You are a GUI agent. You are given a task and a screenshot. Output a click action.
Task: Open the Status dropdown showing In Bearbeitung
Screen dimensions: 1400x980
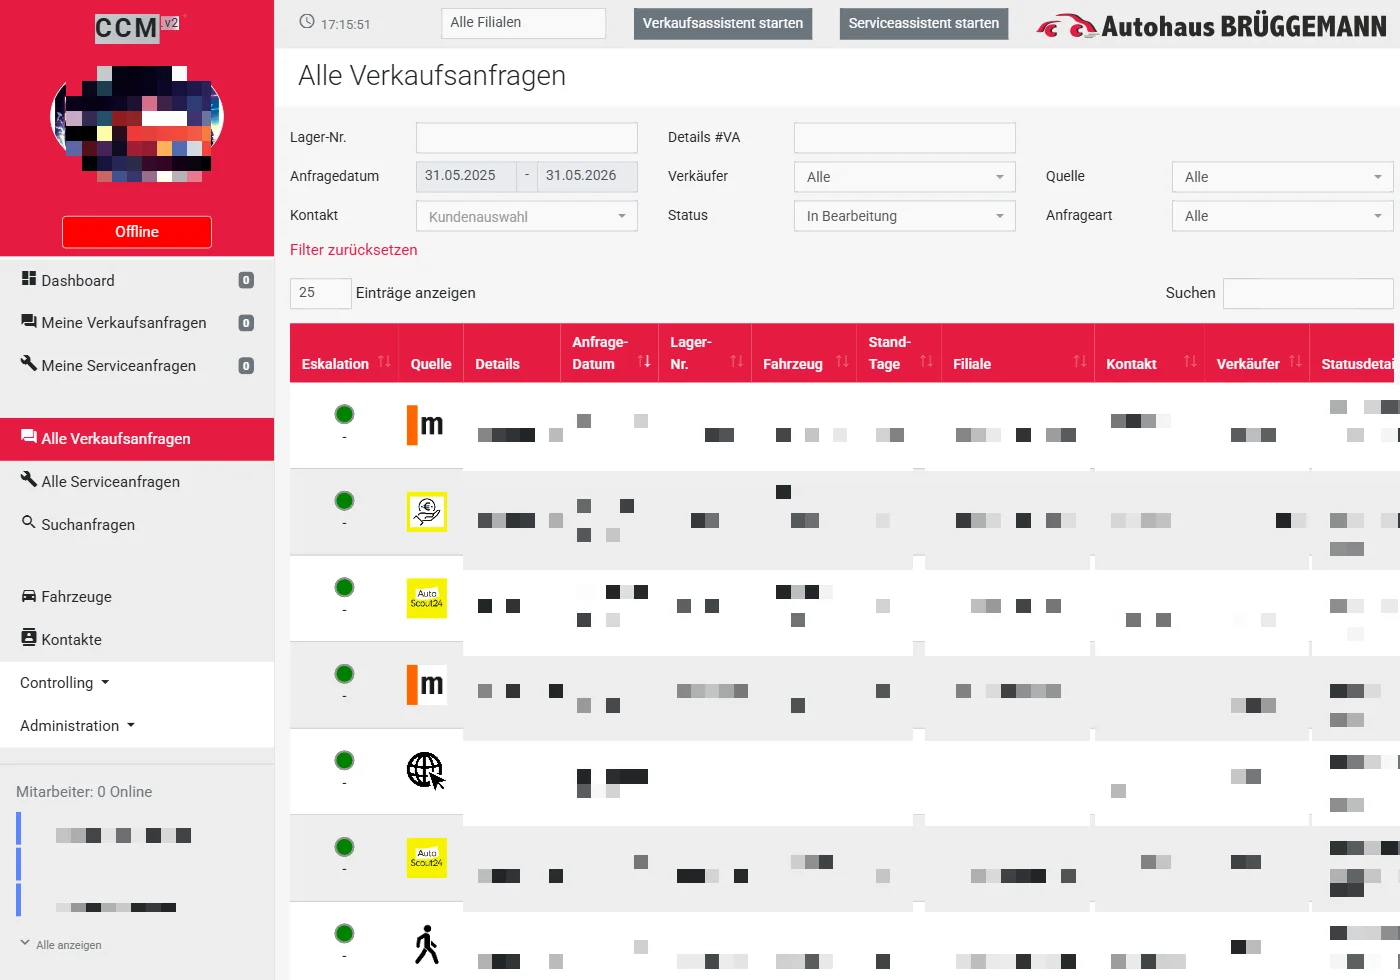tap(905, 216)
